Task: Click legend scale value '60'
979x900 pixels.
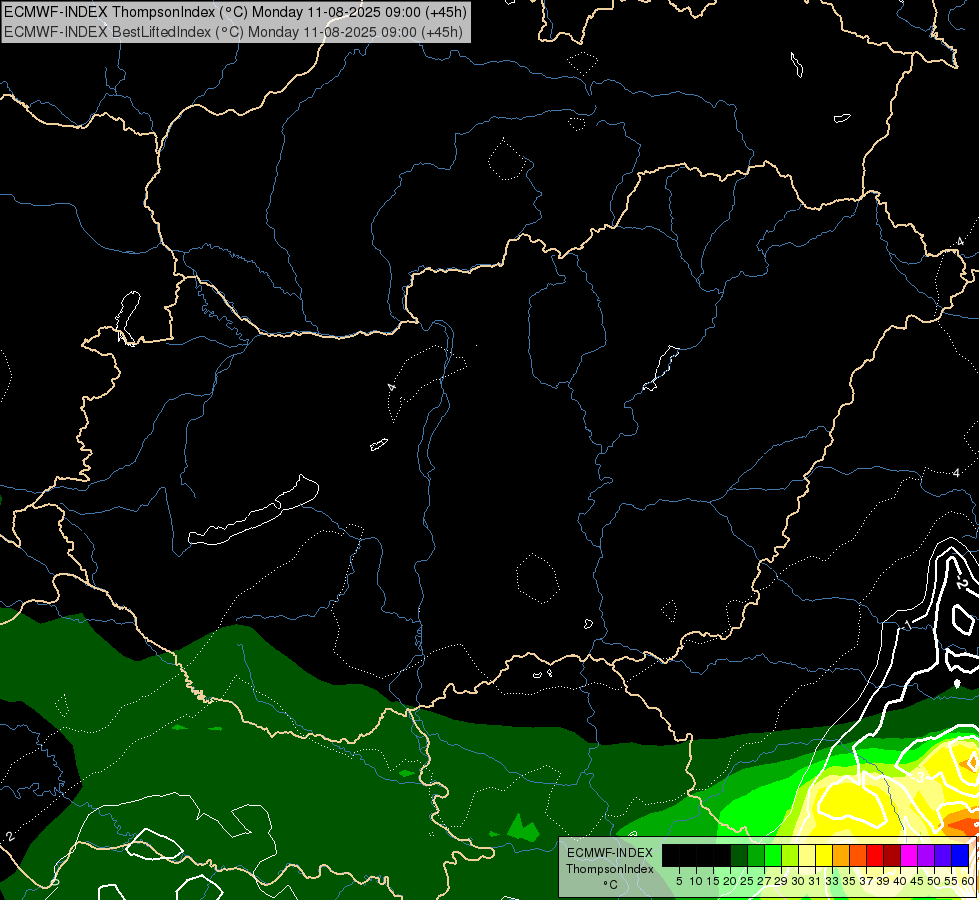Action: [x=968, y=881]
